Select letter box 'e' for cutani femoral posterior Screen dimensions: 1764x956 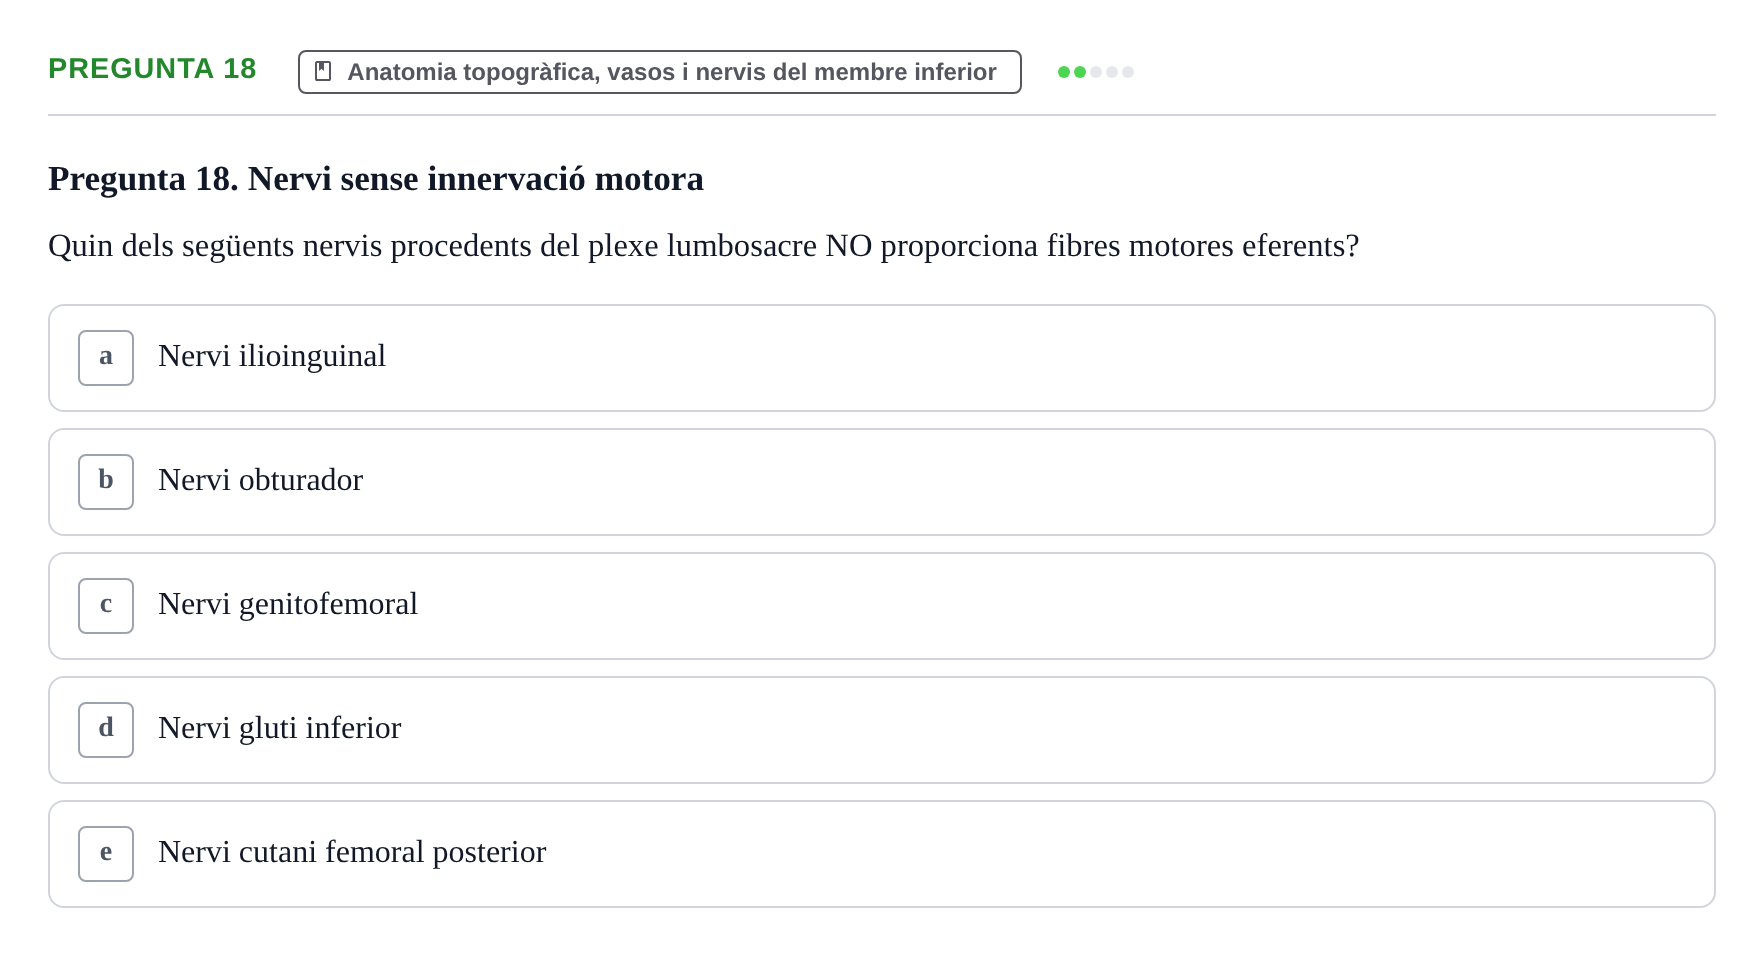(x=106, y=854)
